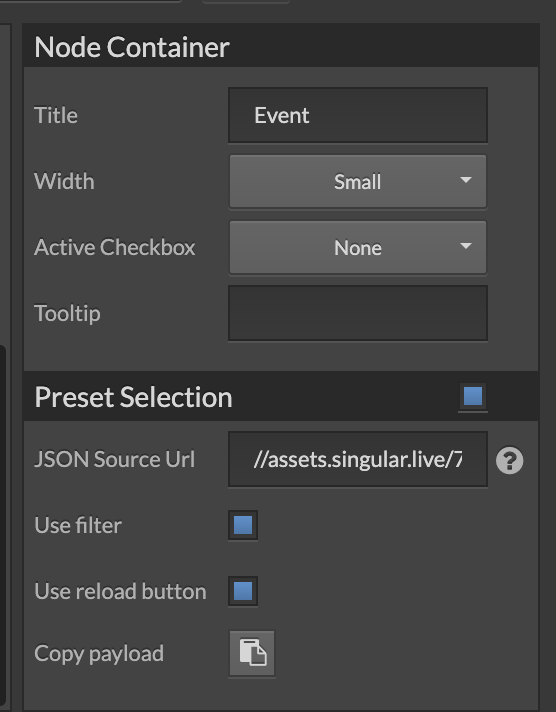Open the Active Checkbox dropdown showing None

pos(358,247)
